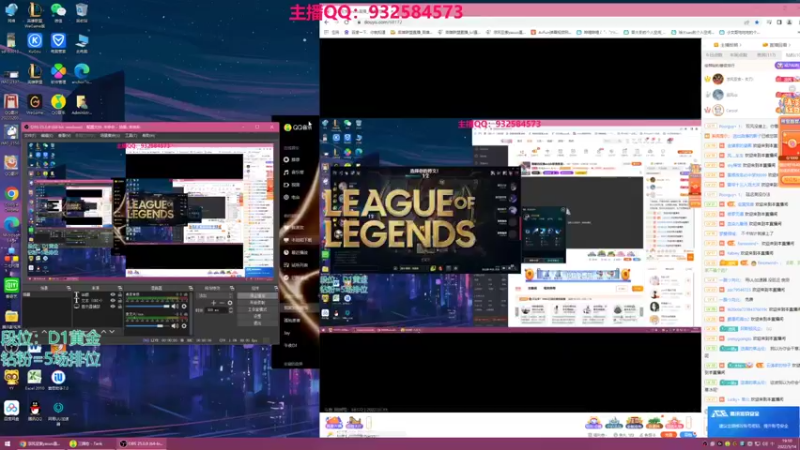Open OBS Scene Collection menu
The height and width of the screenshot is (450, 800).
[109, 136]
